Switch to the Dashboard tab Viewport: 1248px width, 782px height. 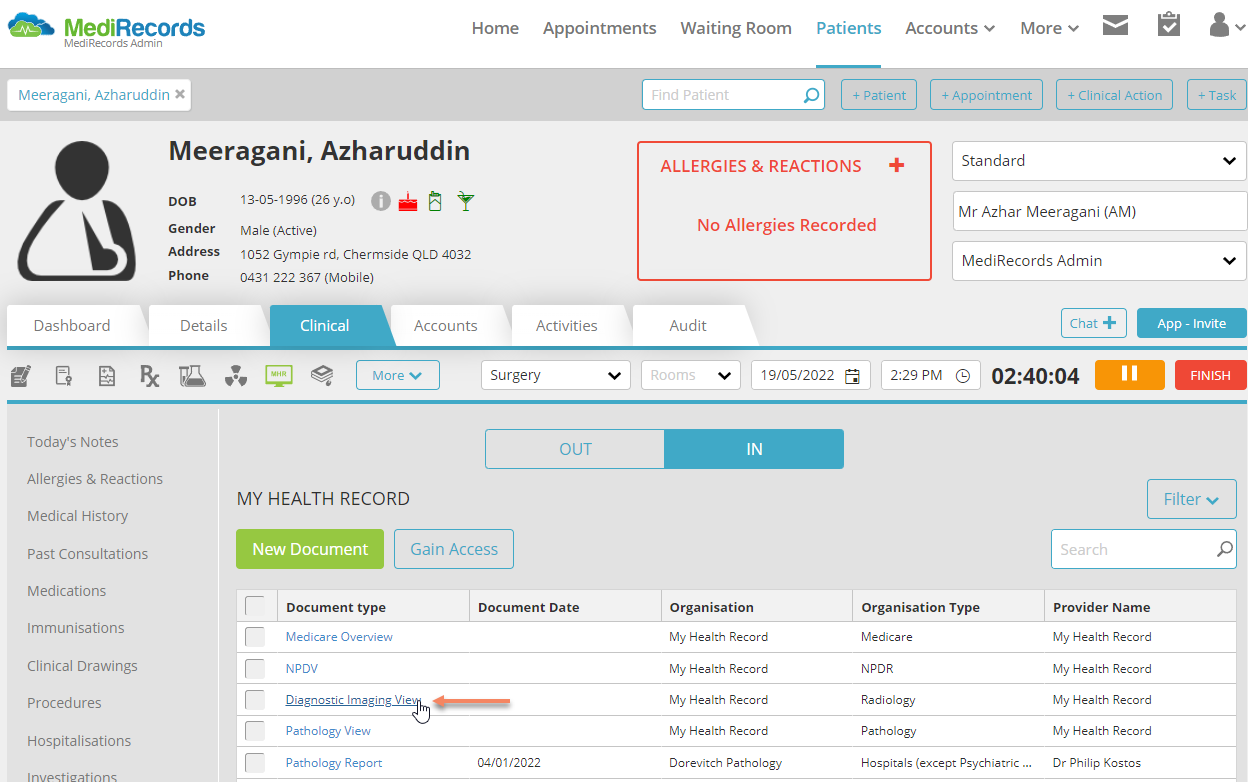[x=72, y=325]
